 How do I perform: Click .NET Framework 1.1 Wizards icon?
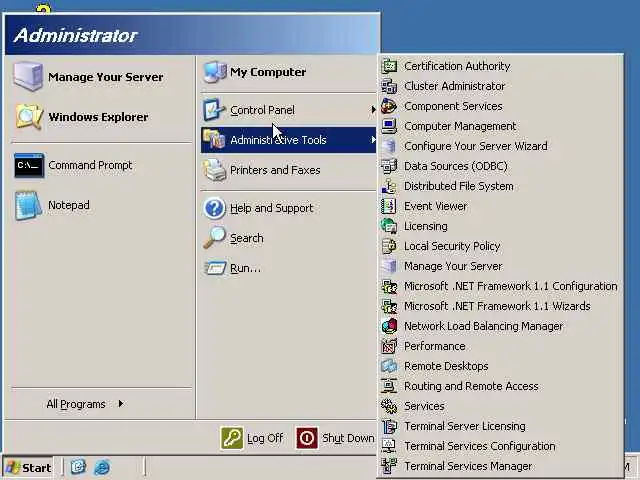(389, 306)
